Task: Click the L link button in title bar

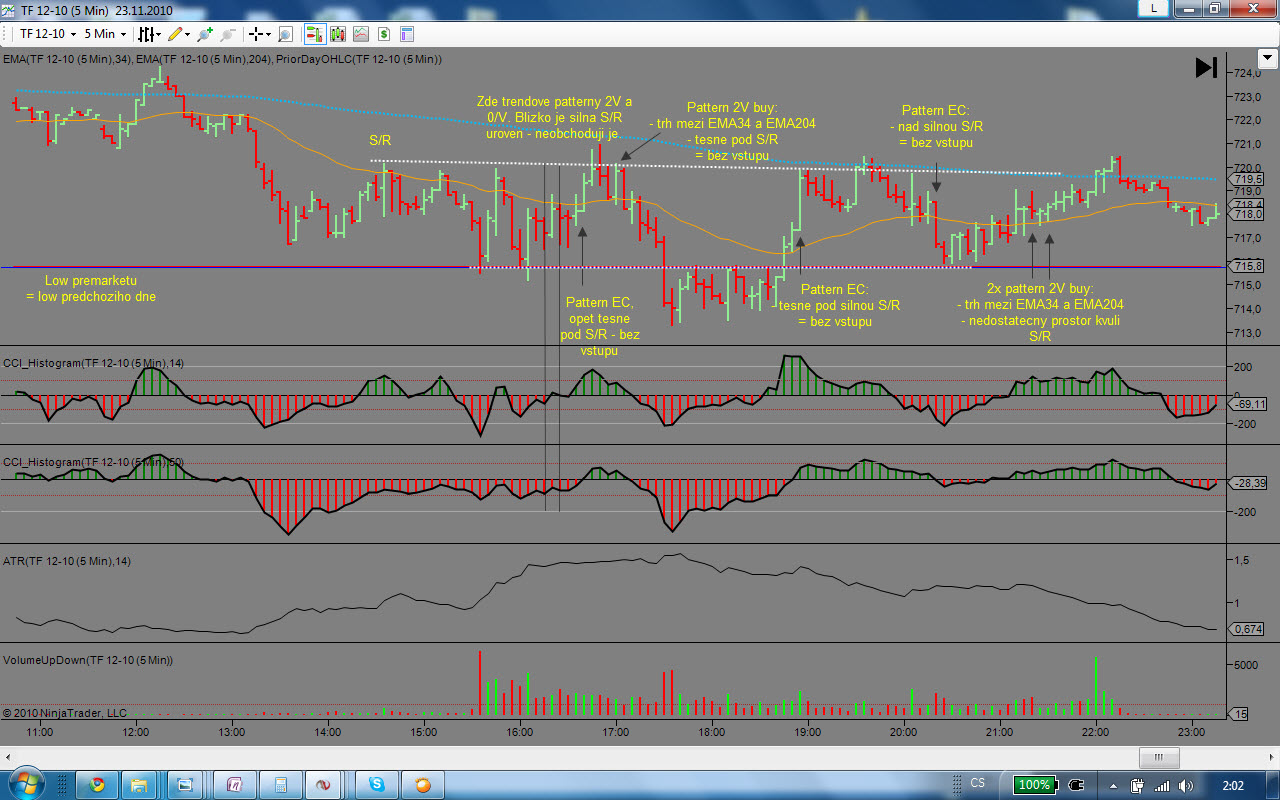Action: click(1154, 8)
